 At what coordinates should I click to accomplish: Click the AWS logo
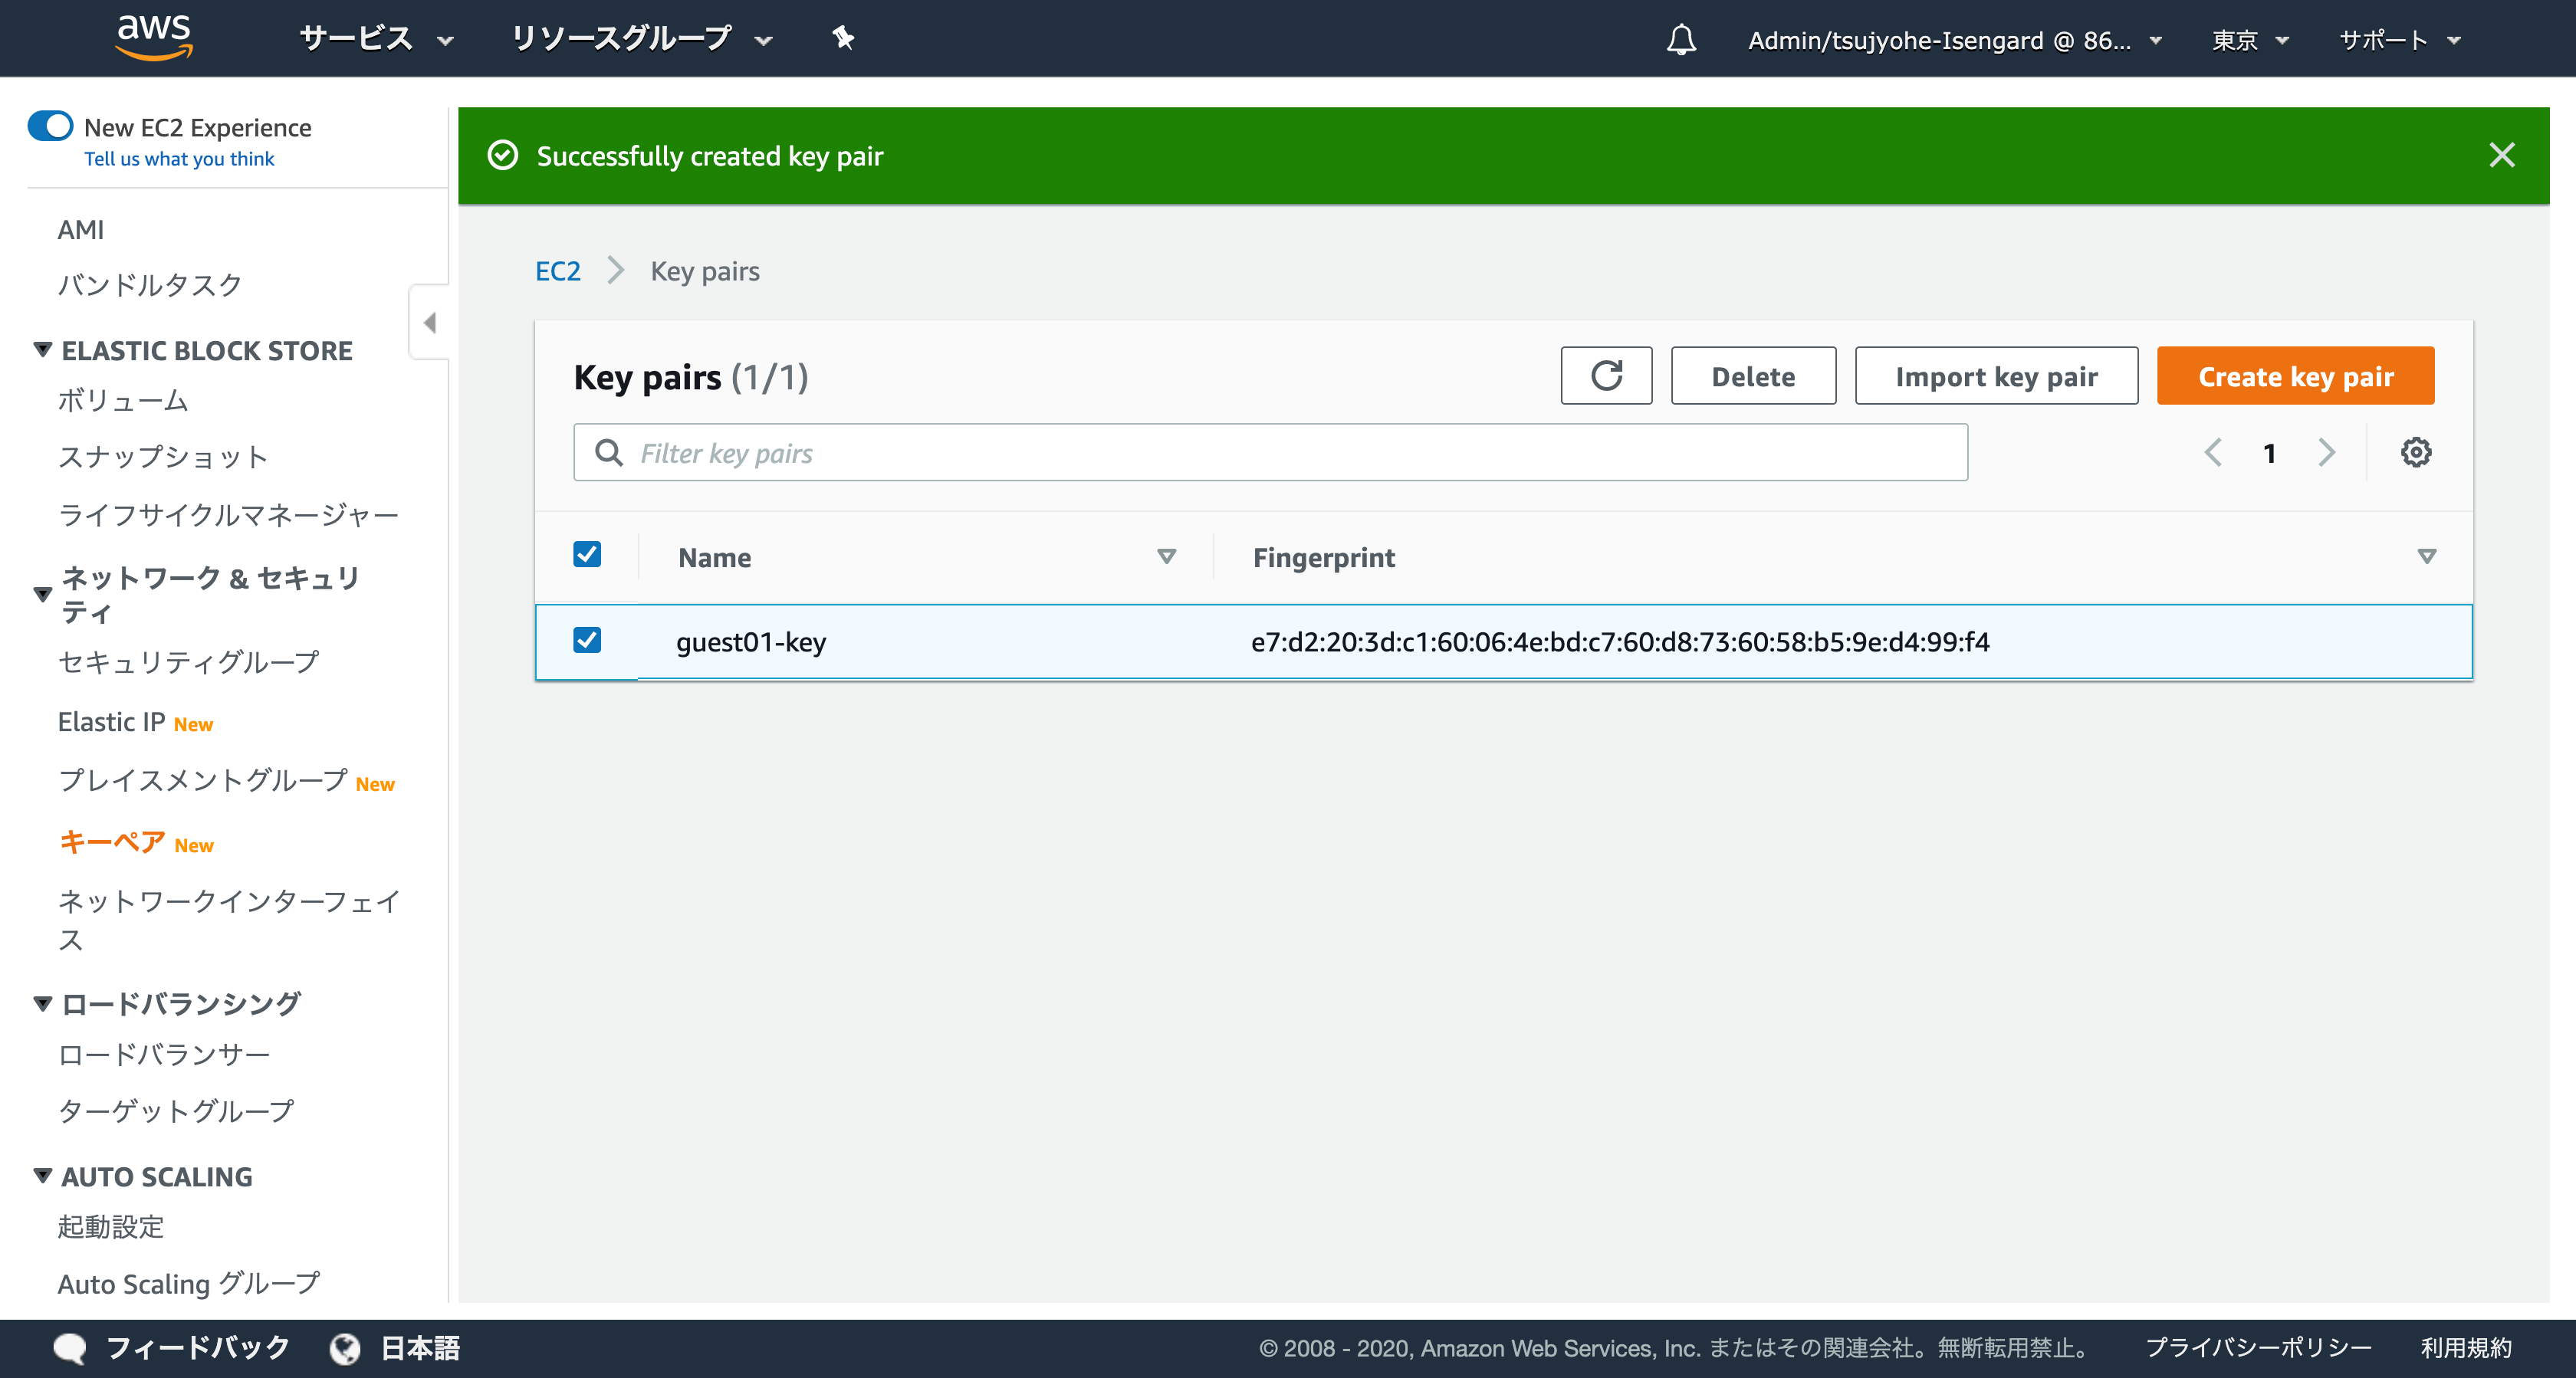(154, 38)
